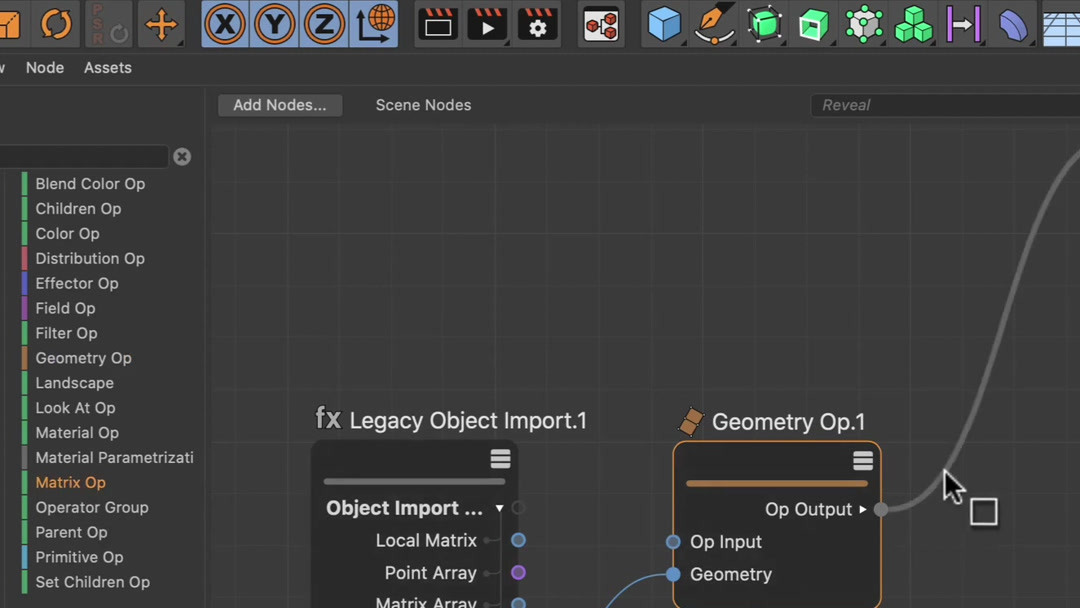The image size is (1080, 608).
Task: Click the purple Point Array port
Action: tap(518, 573)
